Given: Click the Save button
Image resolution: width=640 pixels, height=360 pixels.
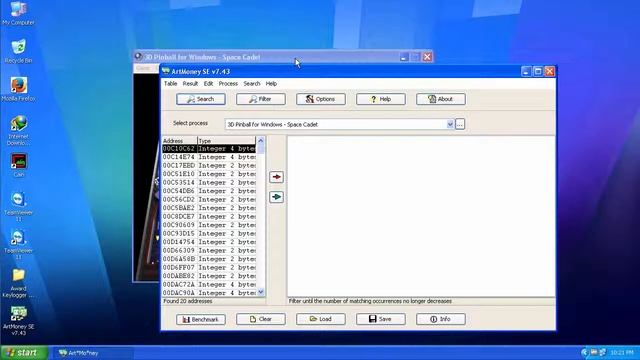Looking at the screenshot, I should (x=381, y=319).
